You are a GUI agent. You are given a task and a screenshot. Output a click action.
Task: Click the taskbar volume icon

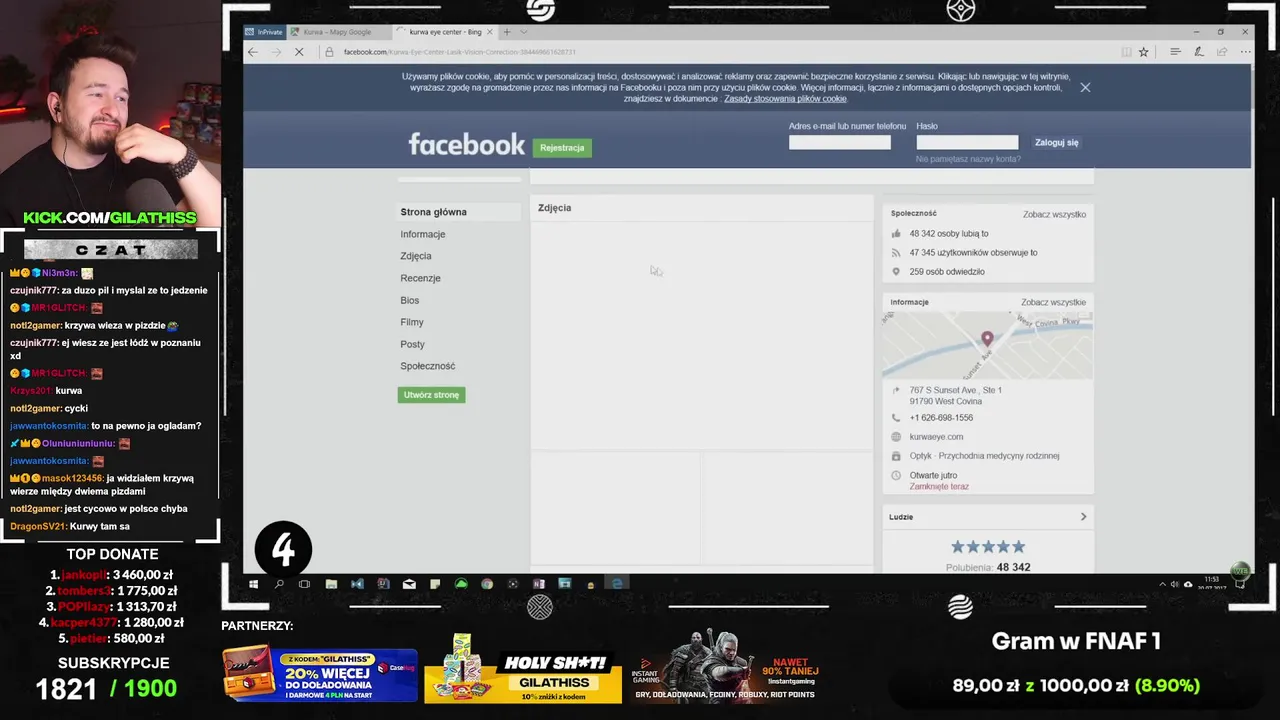[1175, 584]
